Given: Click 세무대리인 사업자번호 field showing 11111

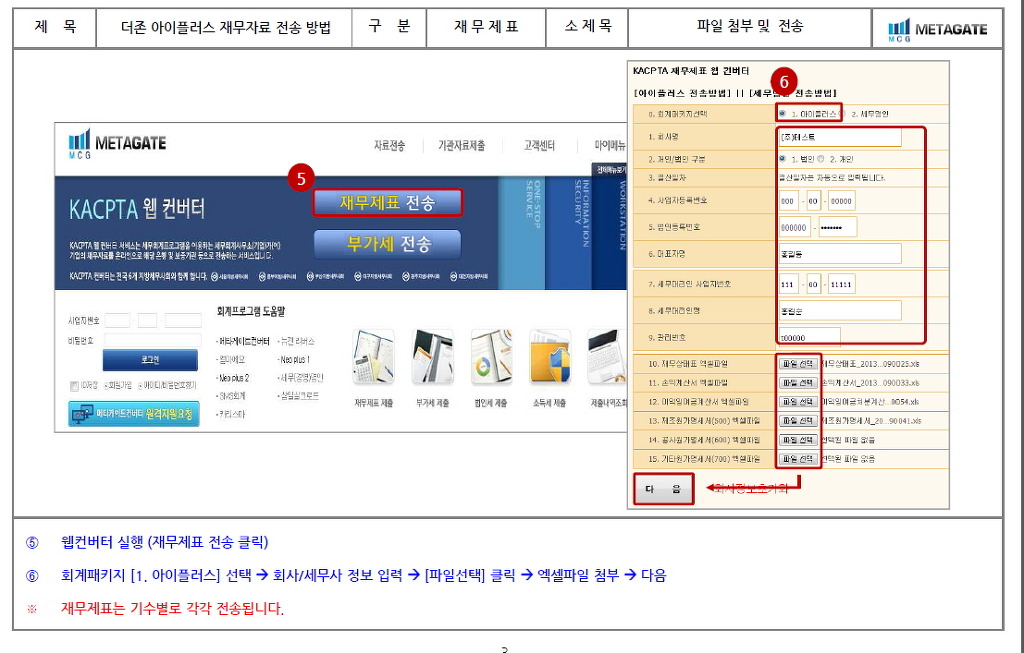Looking at the screenshot, I should click(x=840, y=284).
